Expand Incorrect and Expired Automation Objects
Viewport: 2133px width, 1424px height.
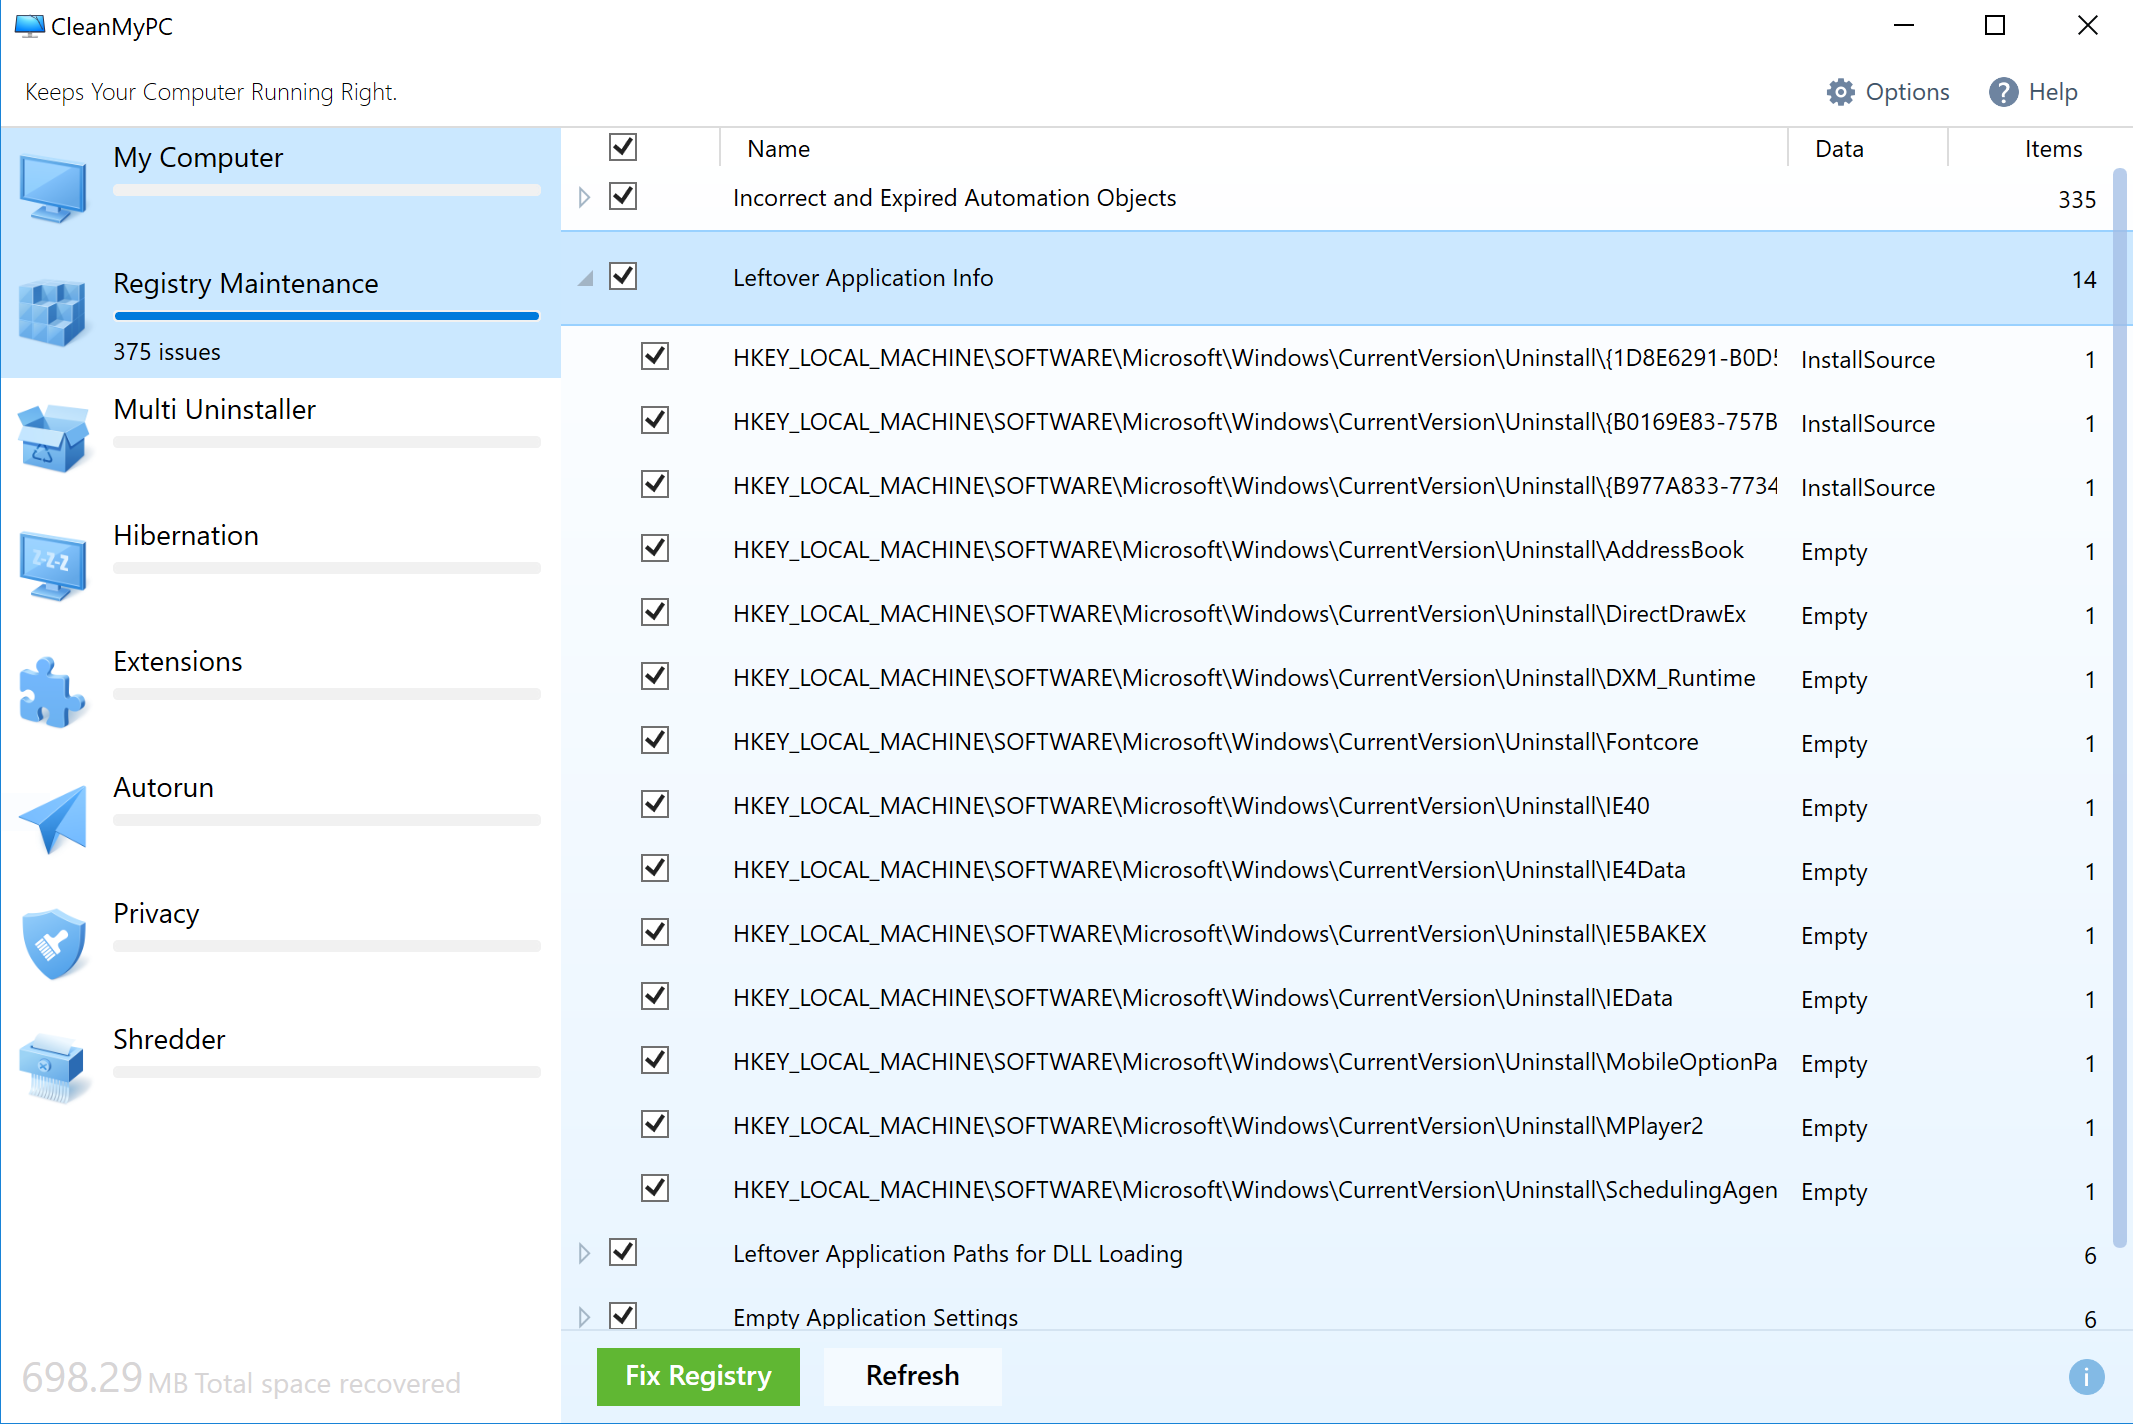(x=585, y=197)
